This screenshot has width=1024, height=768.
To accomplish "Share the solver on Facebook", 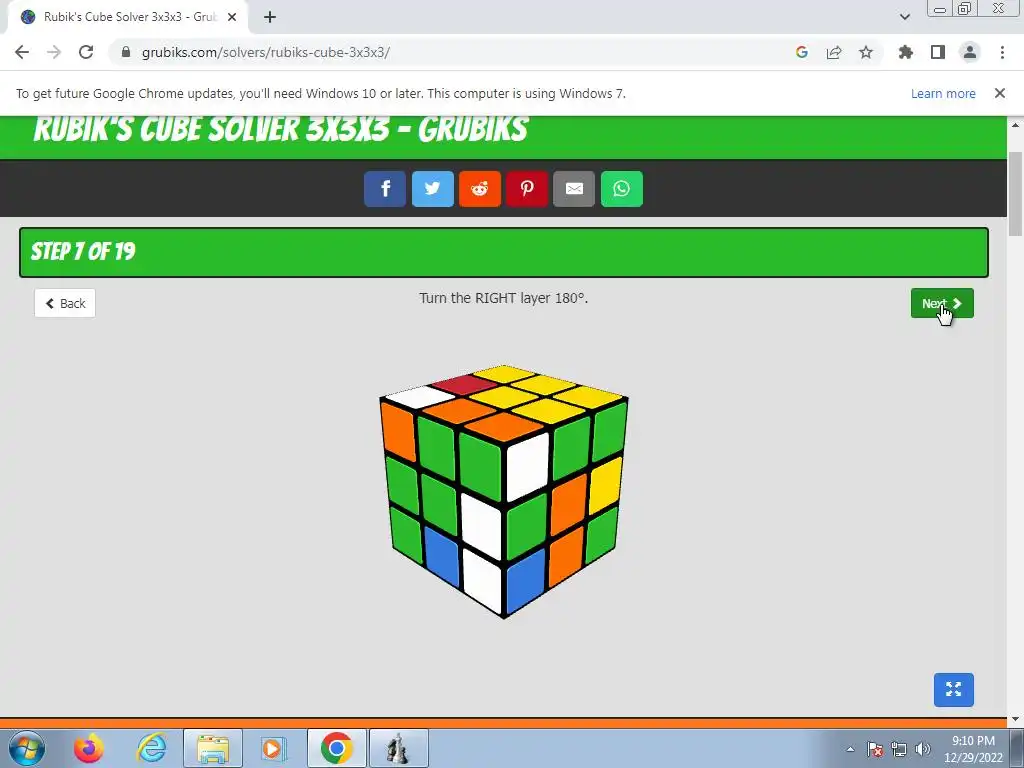I will pos(385,189).
